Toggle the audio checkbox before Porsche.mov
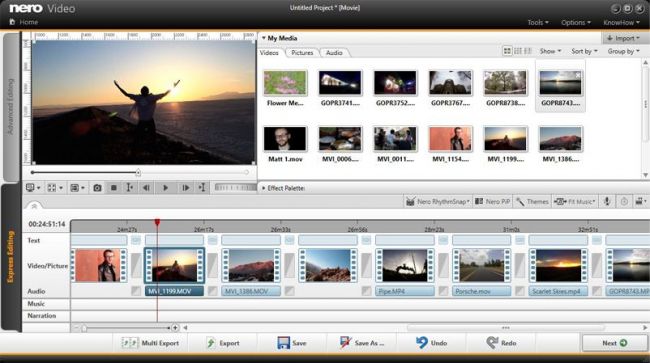Image resolution: width=650 pixels, height=363 pixels. [443, 291]
